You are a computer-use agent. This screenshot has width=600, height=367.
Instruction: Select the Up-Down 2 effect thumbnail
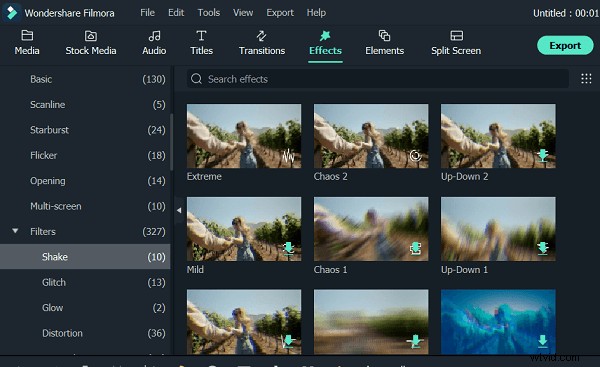[x=498, y=136]
